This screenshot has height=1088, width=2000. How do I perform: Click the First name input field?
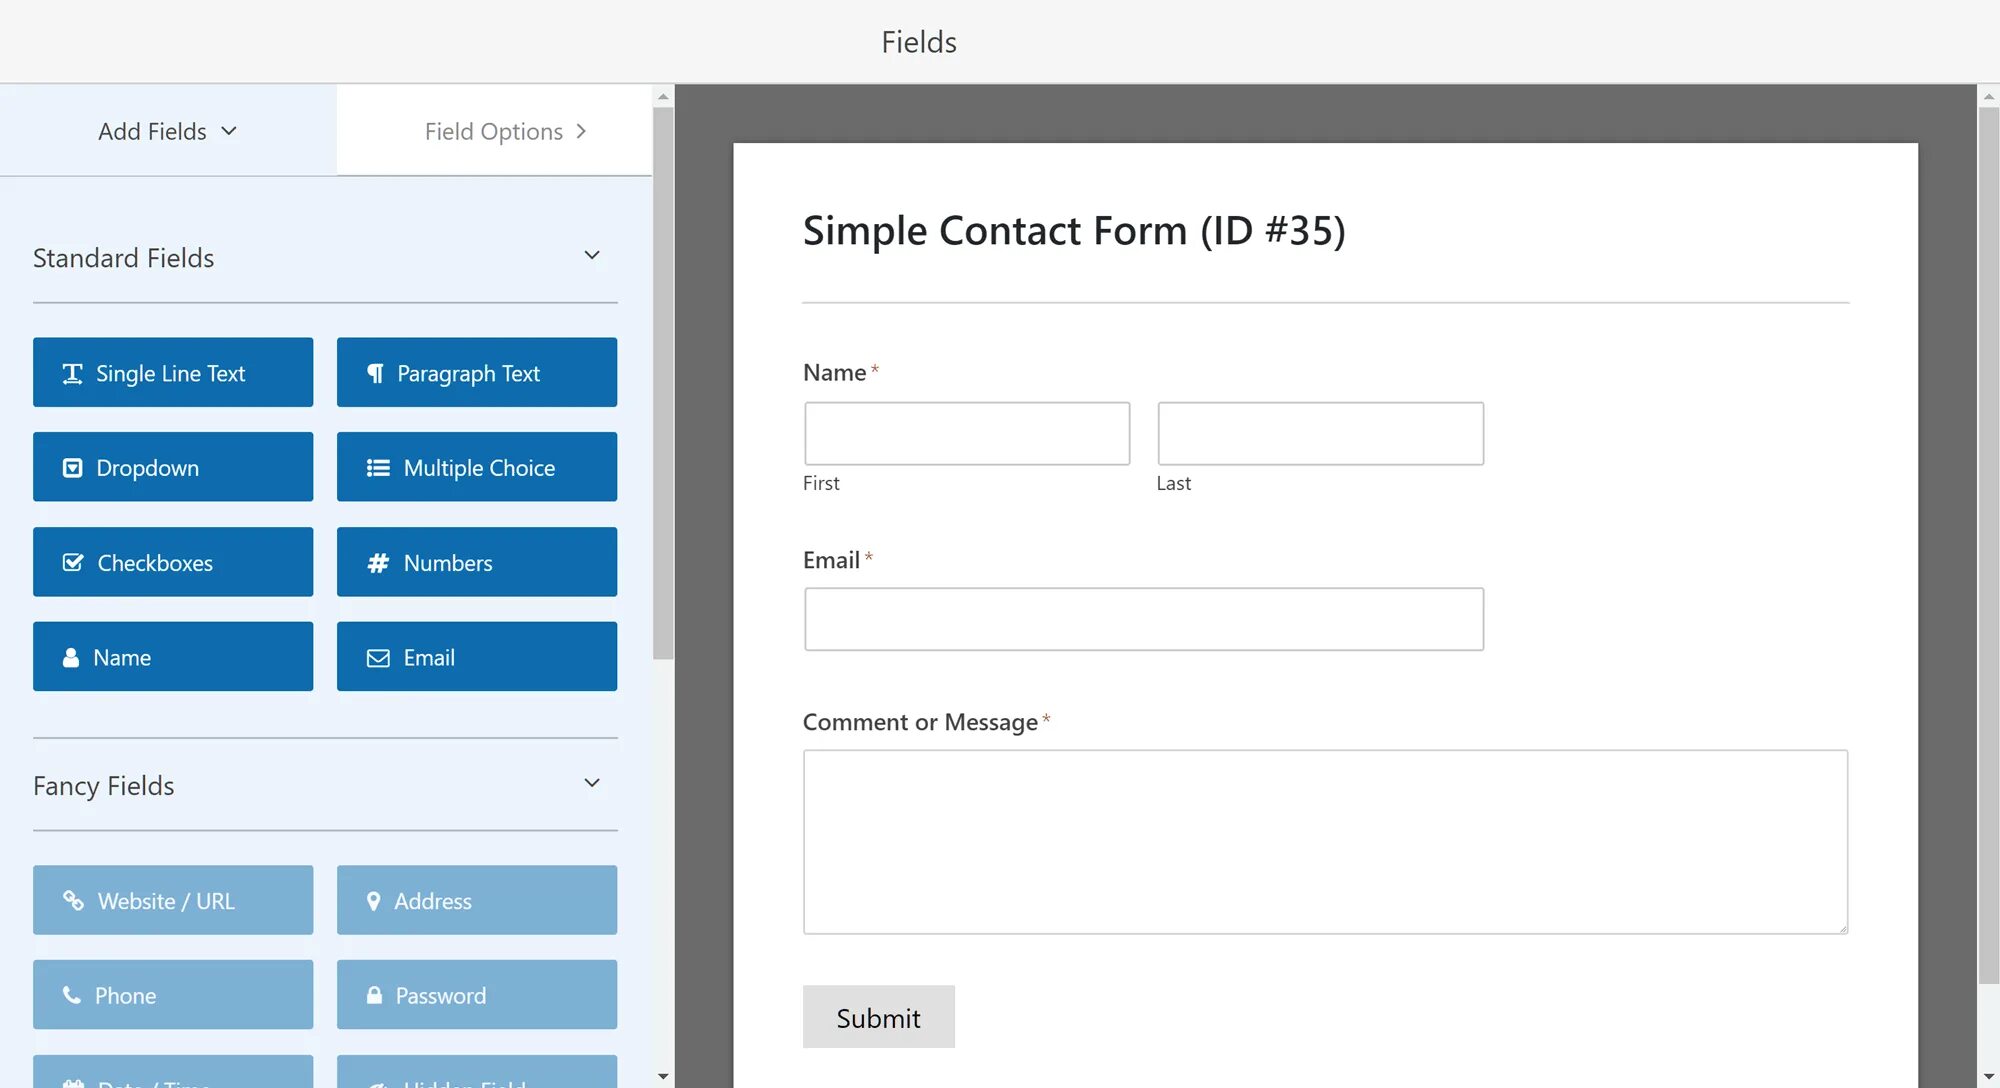click(x=967, y=433)
